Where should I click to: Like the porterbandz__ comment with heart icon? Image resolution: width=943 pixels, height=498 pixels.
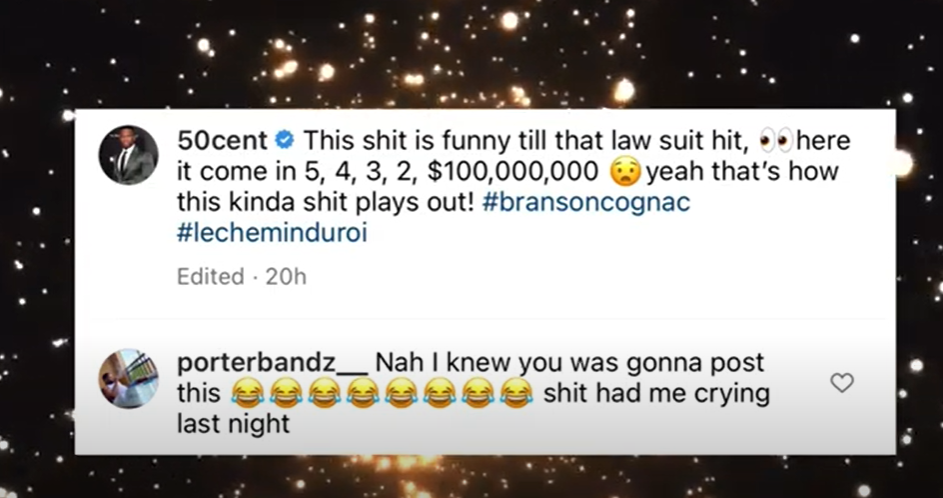tap(841, 383)
